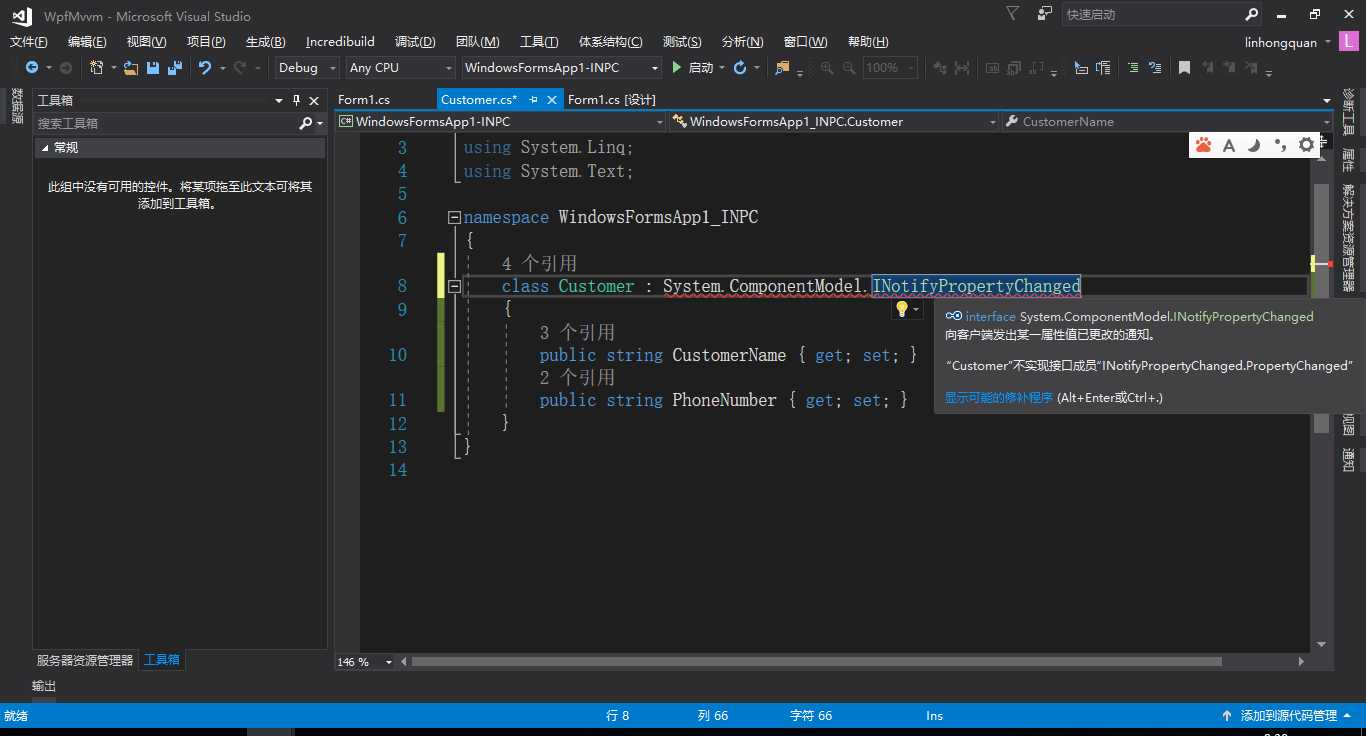
Task: Click 显示可能的修补程序 link
Action: pyautogui.click(x=999, y=397)
